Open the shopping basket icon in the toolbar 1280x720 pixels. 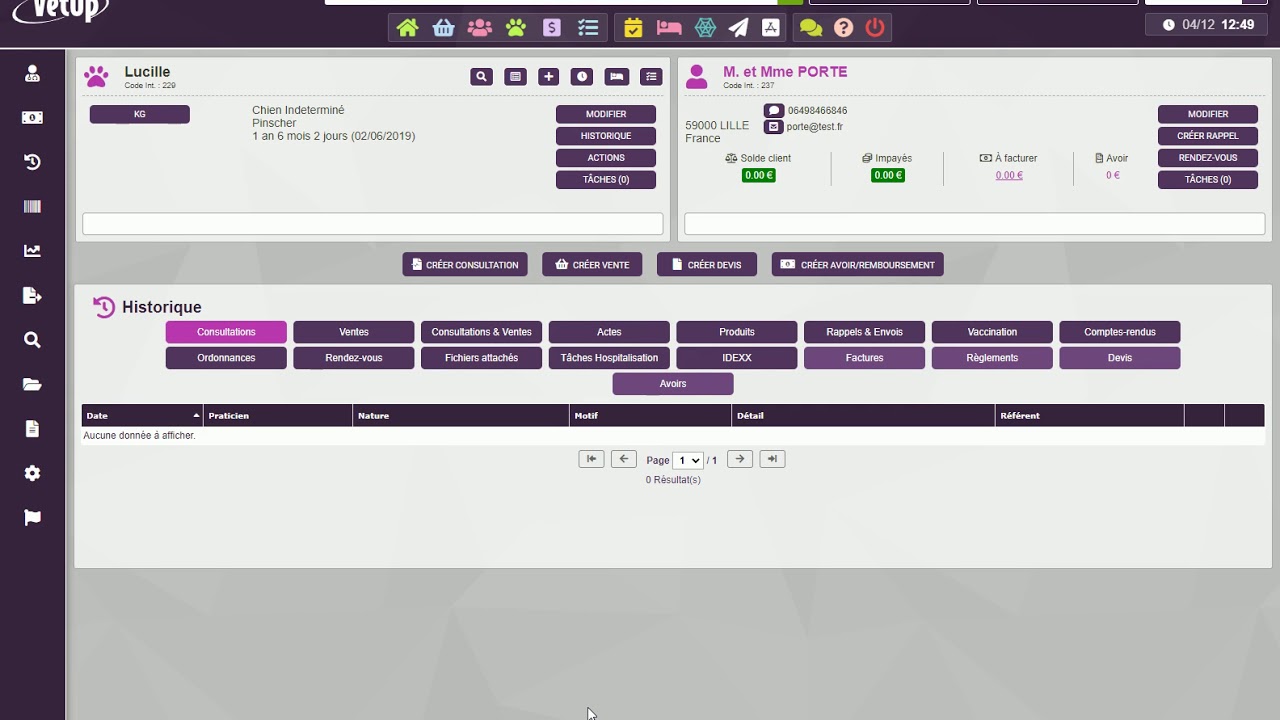click(444, 27)
